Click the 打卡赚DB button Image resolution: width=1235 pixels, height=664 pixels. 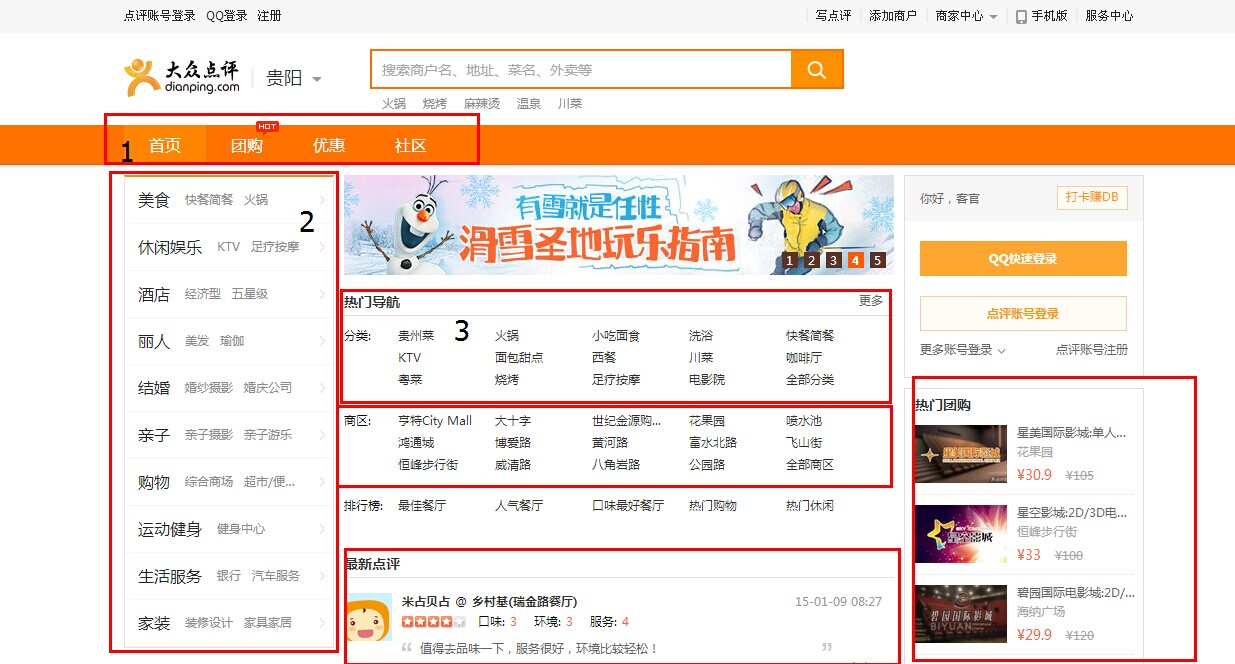[1092, 197]
